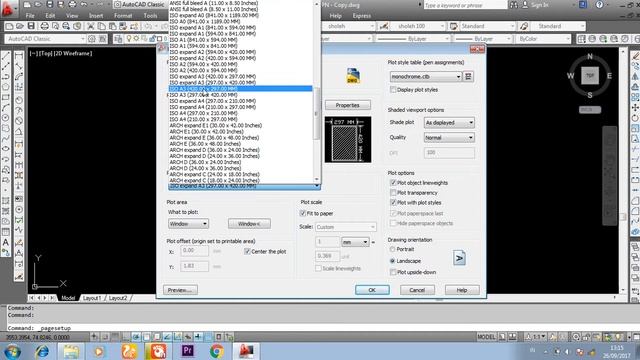
Task: Click the TOP face of the ViewCube
Action: pyautogui.click(x=590, y=76)
